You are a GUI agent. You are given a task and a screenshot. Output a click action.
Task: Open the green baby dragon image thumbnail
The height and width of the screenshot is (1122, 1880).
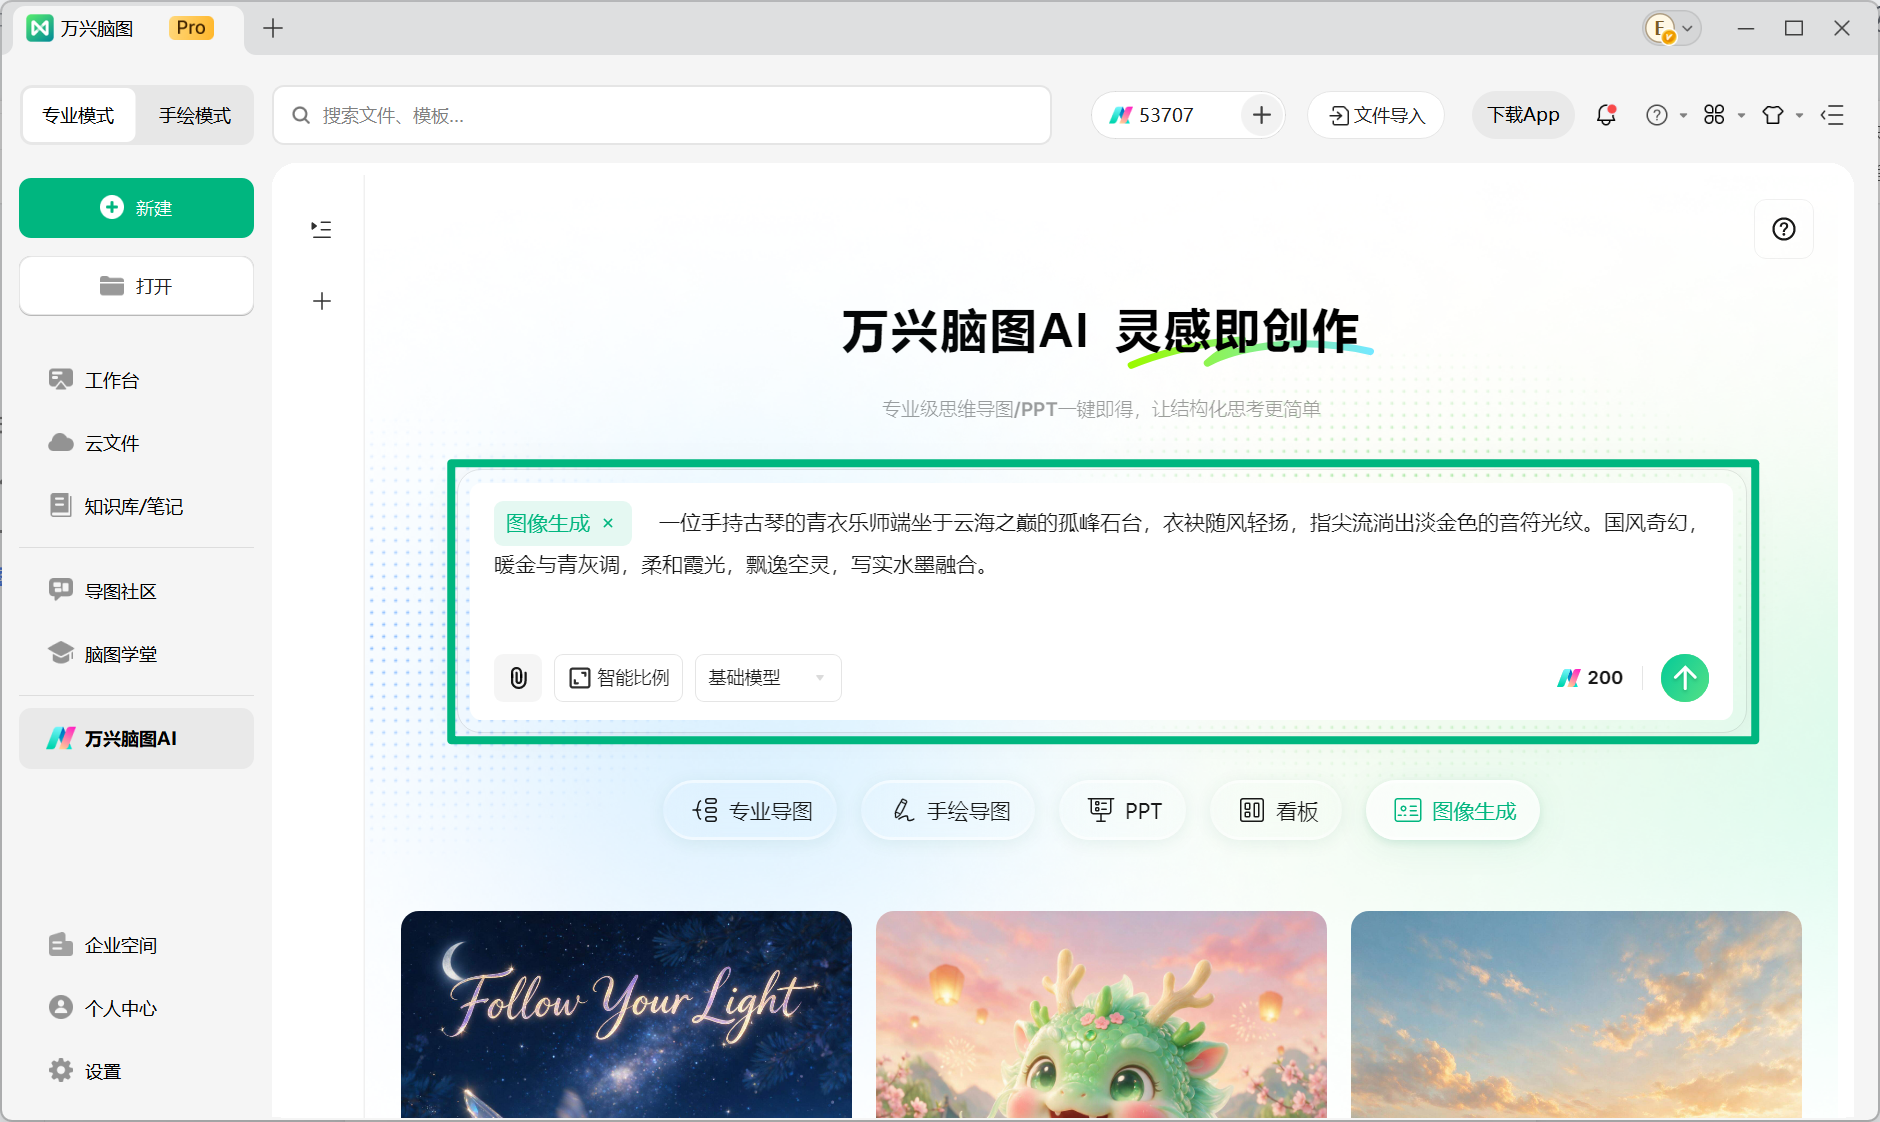tap(1101, 1014)
